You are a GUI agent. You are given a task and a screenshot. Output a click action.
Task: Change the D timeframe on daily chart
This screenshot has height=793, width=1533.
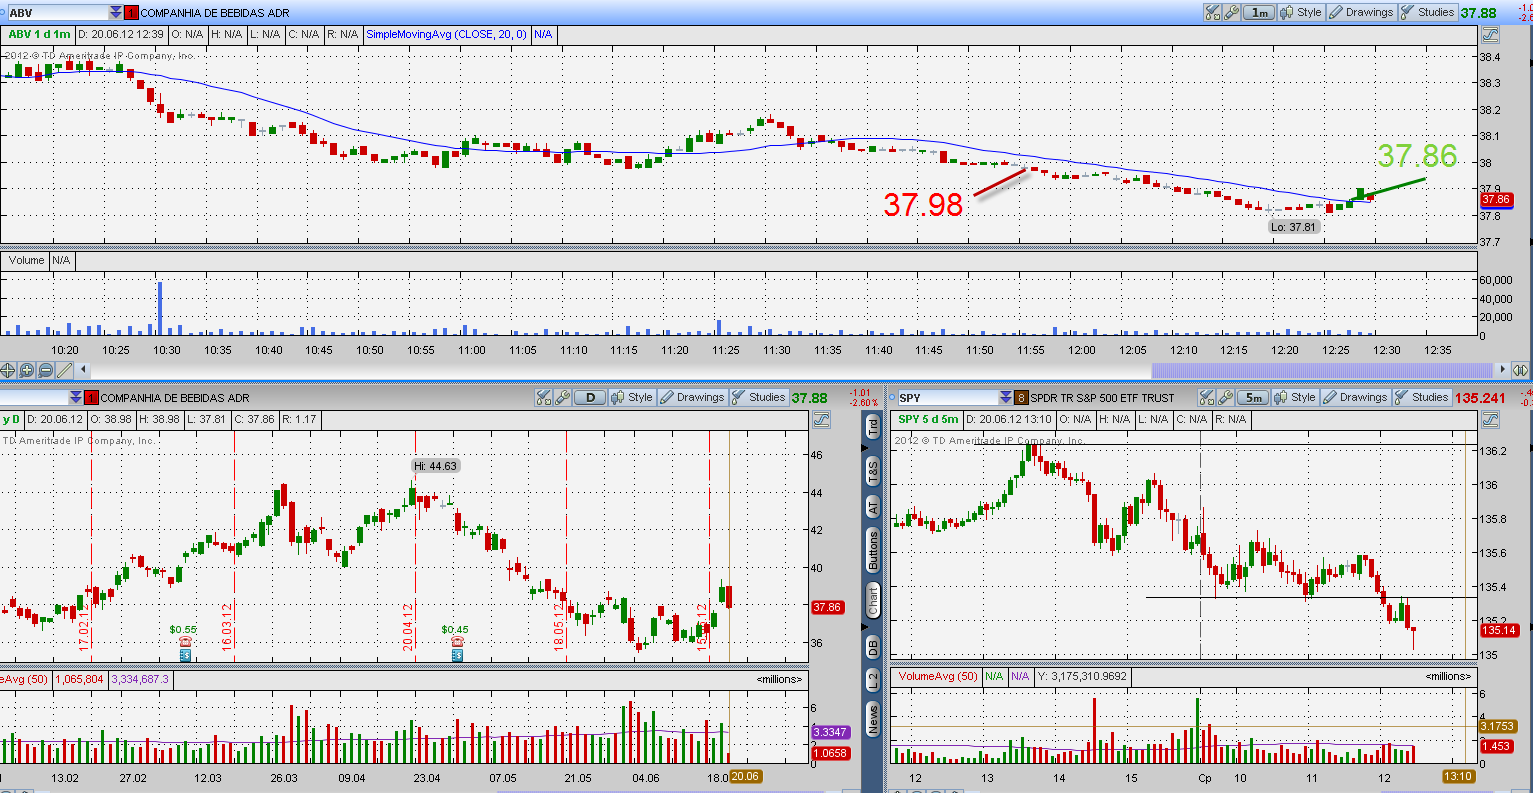pyautogui.click(x=590, y=397)
